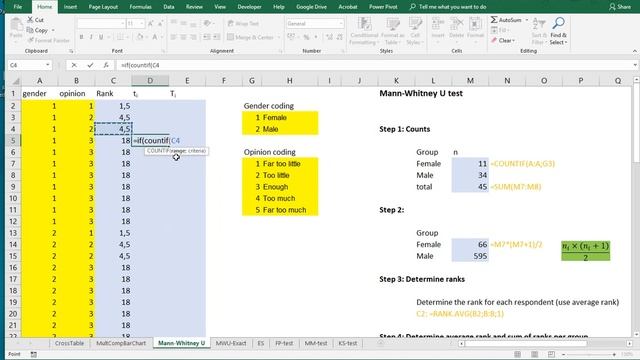
Task: Zoom in with the plus button
Action: [614, 354]
